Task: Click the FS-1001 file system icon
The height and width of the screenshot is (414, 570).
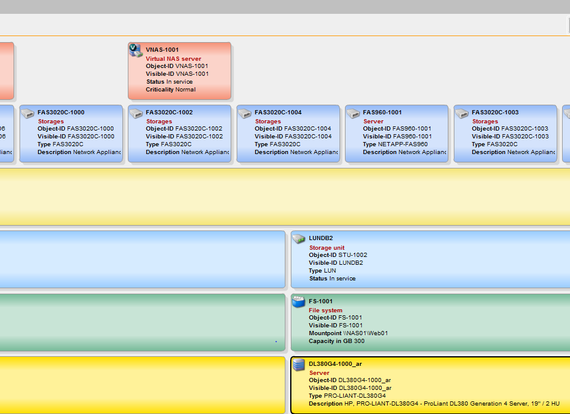Action: [x=299, y=302]
